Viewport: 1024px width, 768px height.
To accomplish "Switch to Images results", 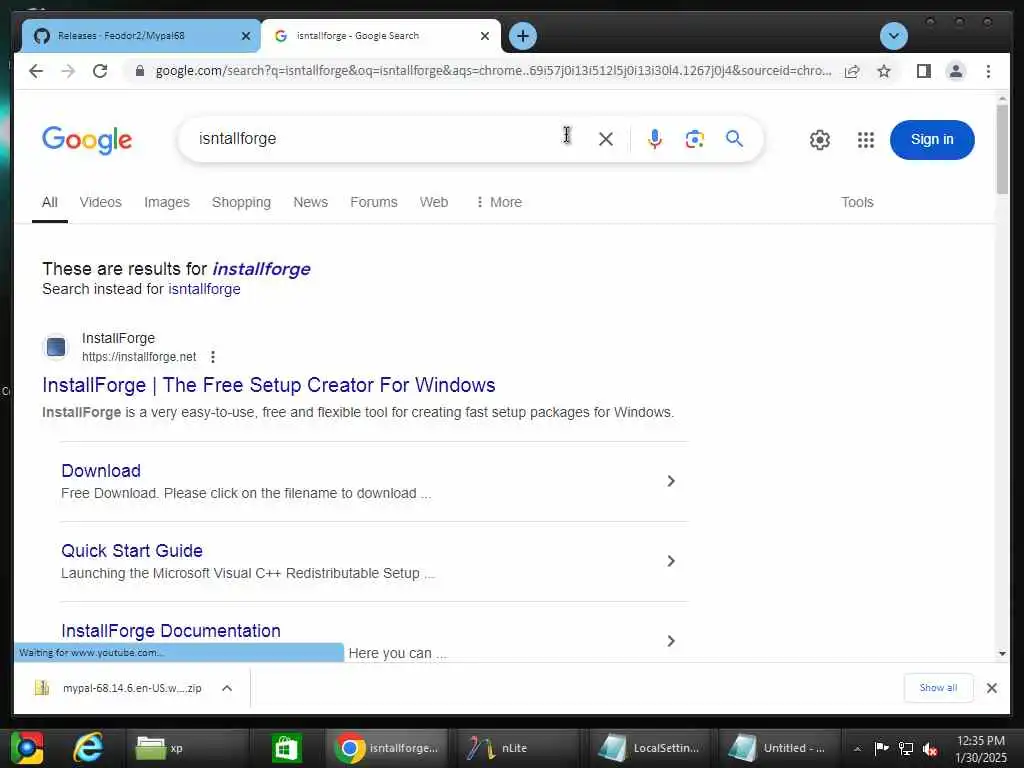I will 167,202.
